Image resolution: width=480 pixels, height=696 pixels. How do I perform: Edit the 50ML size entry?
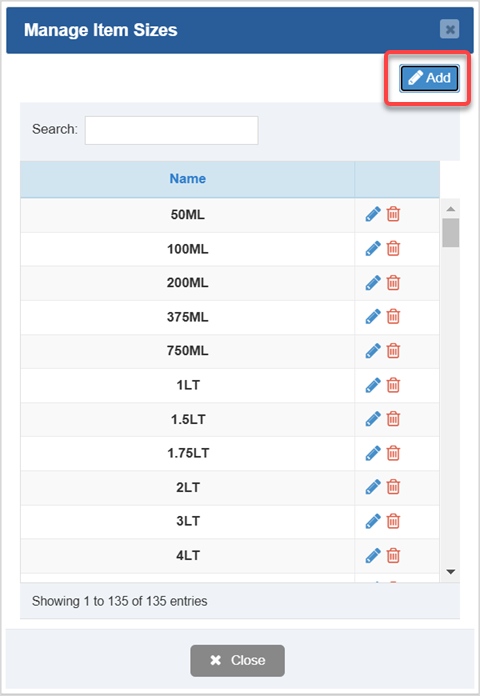373,214
